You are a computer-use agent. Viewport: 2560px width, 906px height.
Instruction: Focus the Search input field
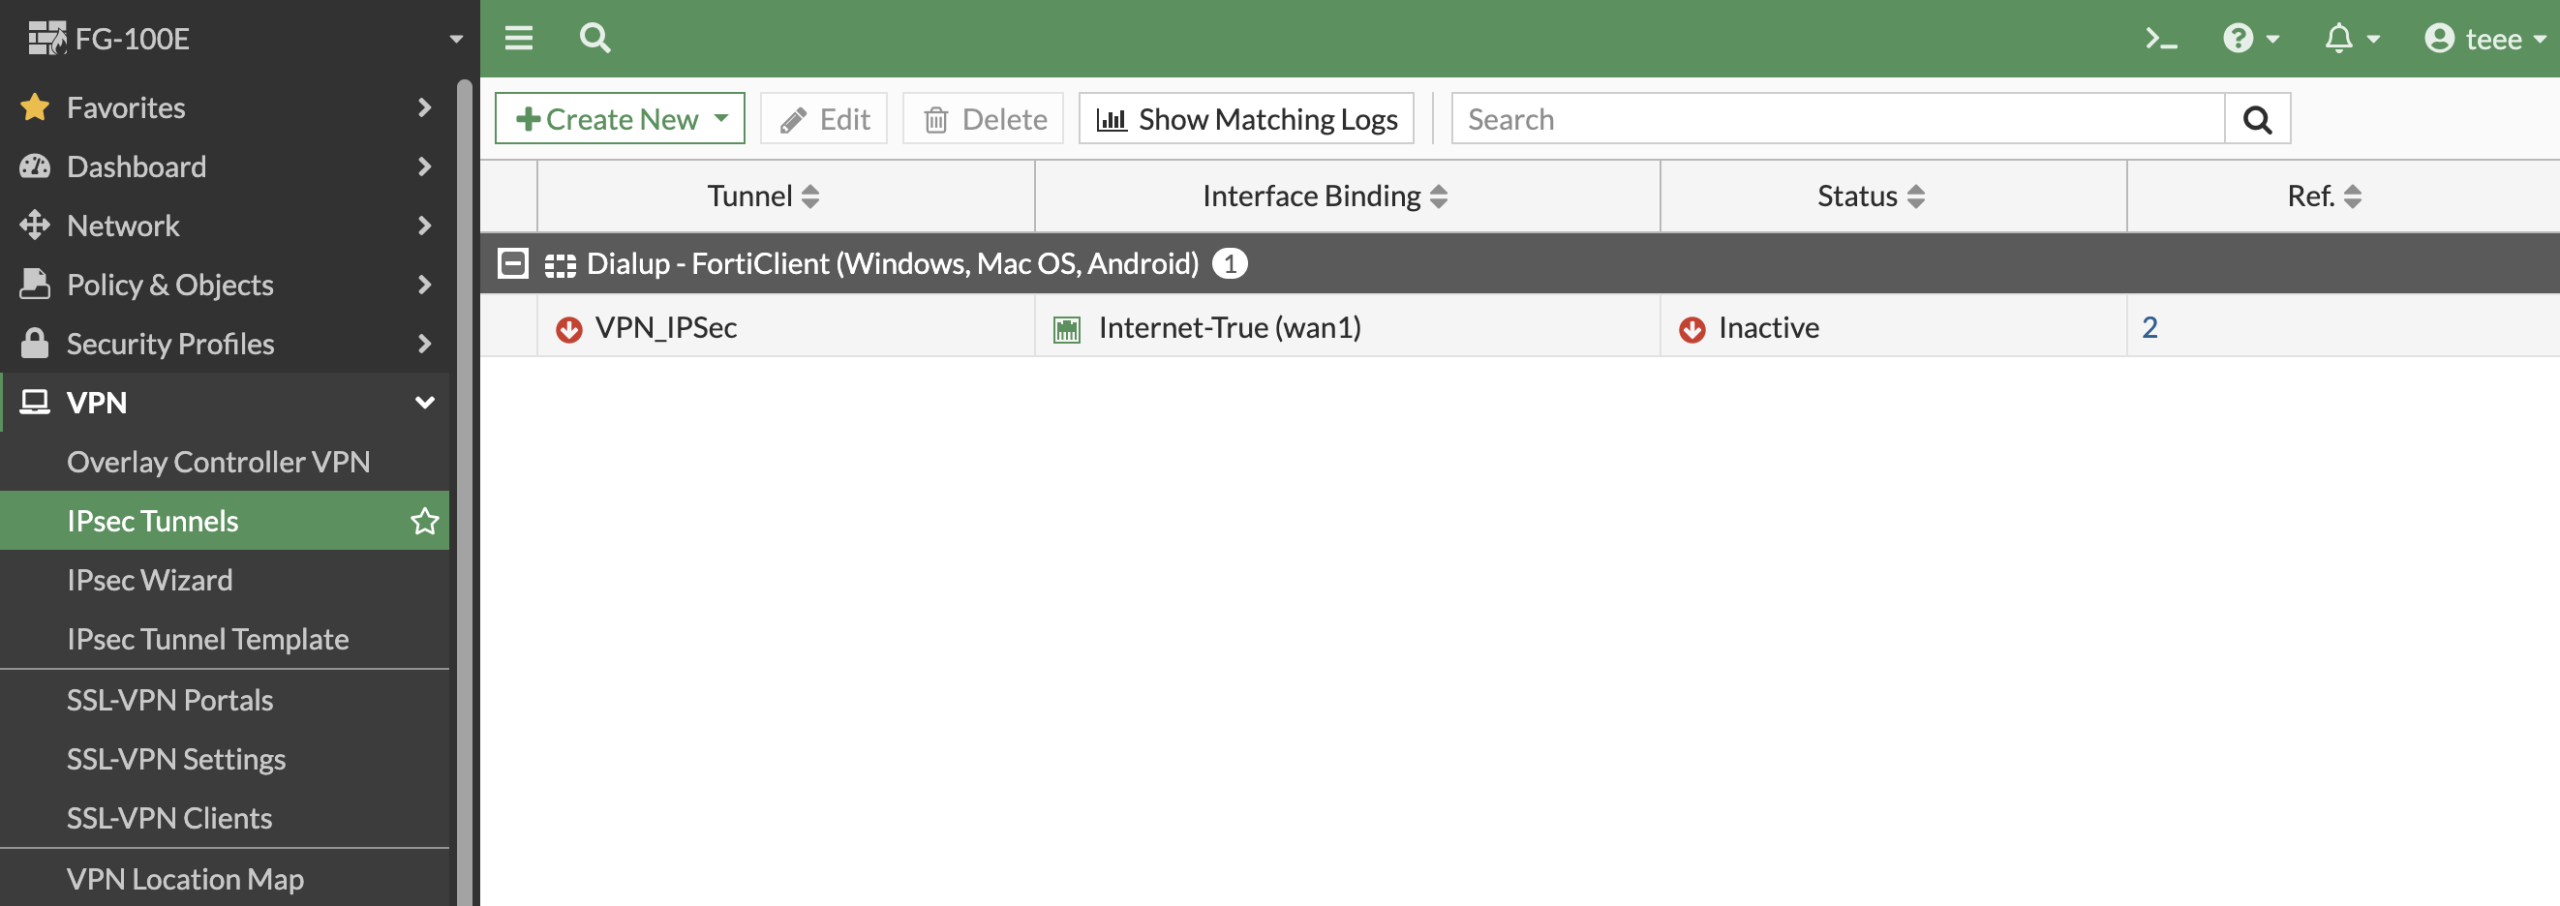[1837, 119]
